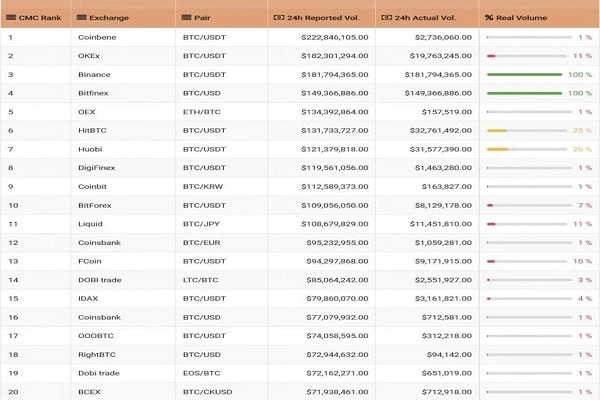Select the OEX exchange name
This screenshot has height=400, width=600.
pyautogui.click(x=86, y=112)
